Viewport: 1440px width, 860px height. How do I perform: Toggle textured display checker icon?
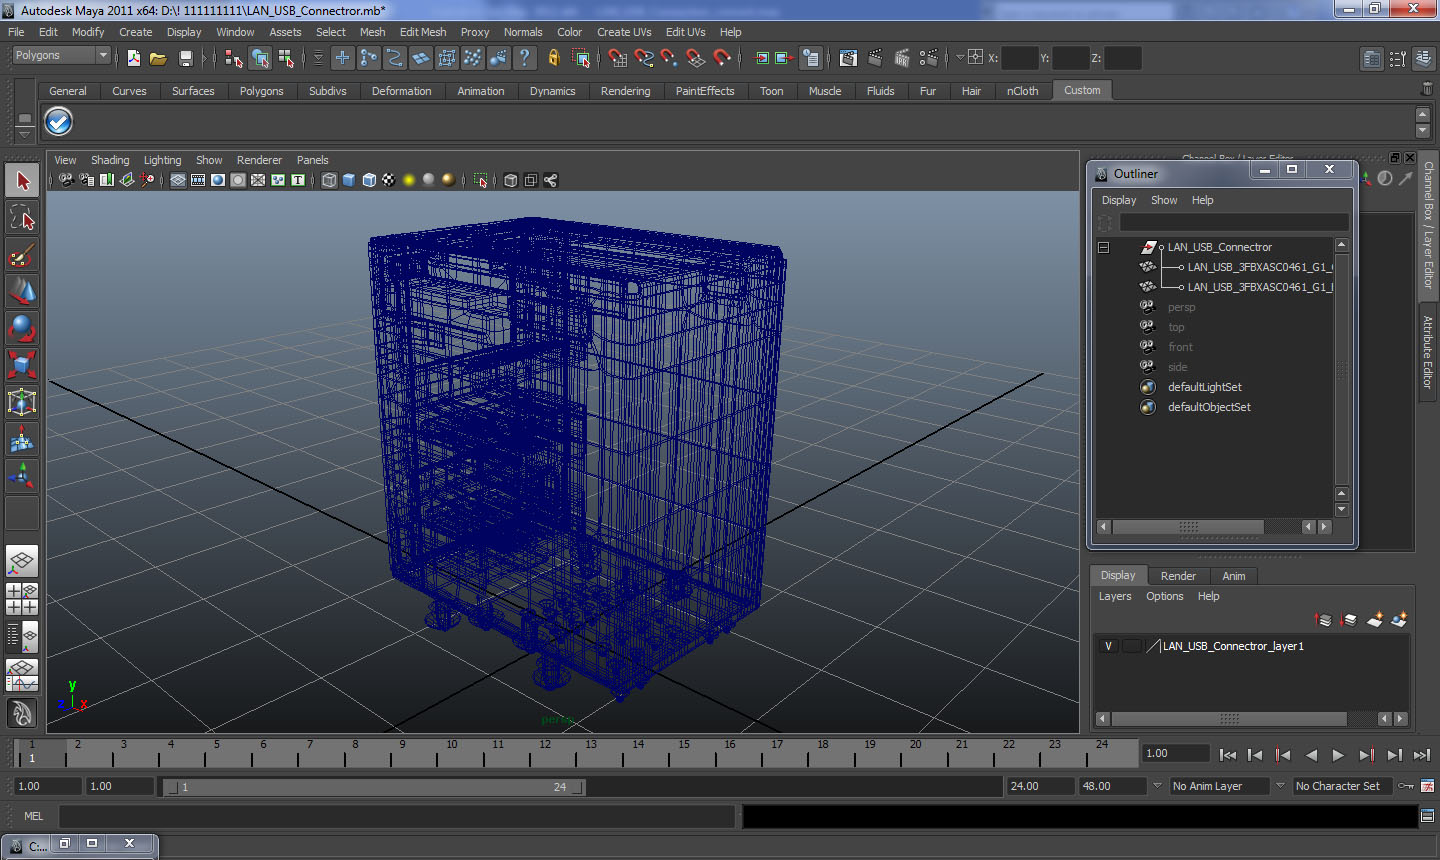click(x=389, y=180)
